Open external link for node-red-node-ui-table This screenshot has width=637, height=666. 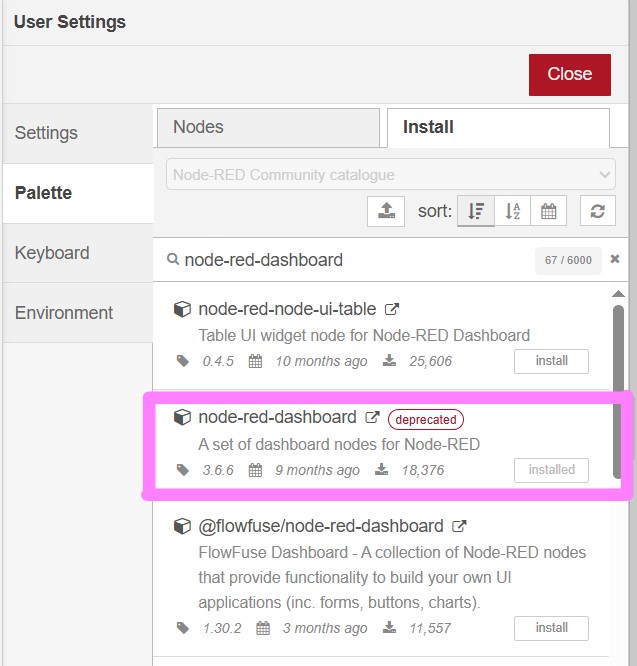pos(392,309)
